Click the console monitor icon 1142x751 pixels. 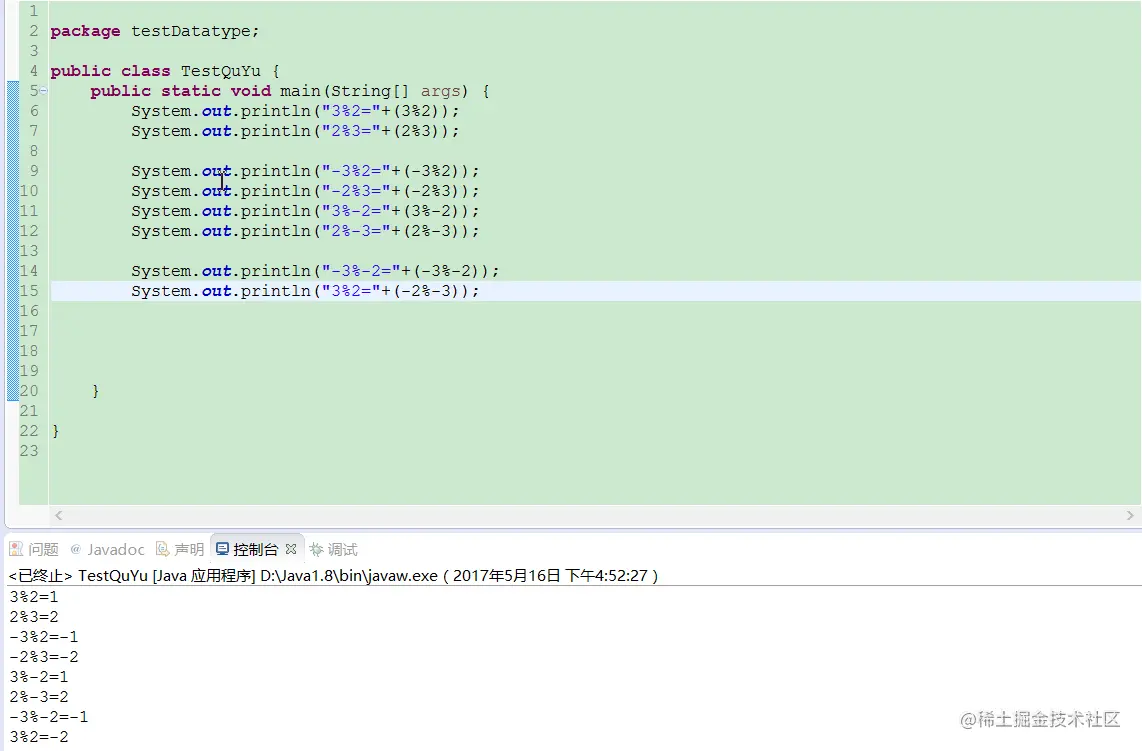222,549
